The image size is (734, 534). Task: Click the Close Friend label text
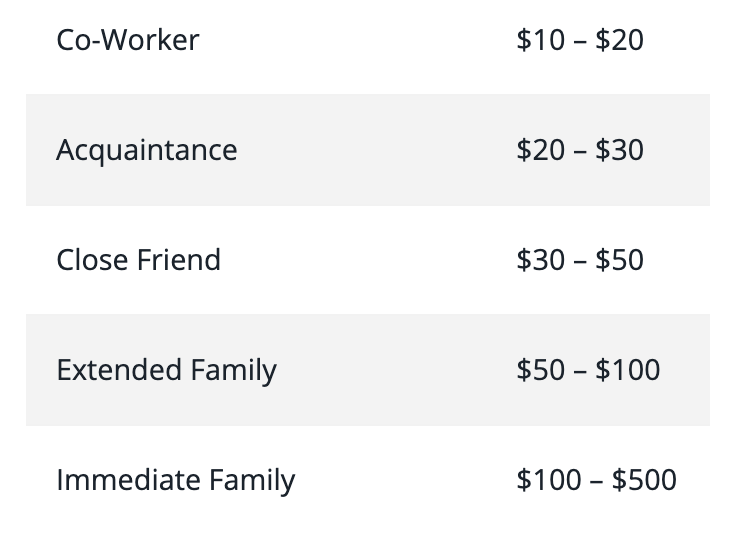click(139, 259)
